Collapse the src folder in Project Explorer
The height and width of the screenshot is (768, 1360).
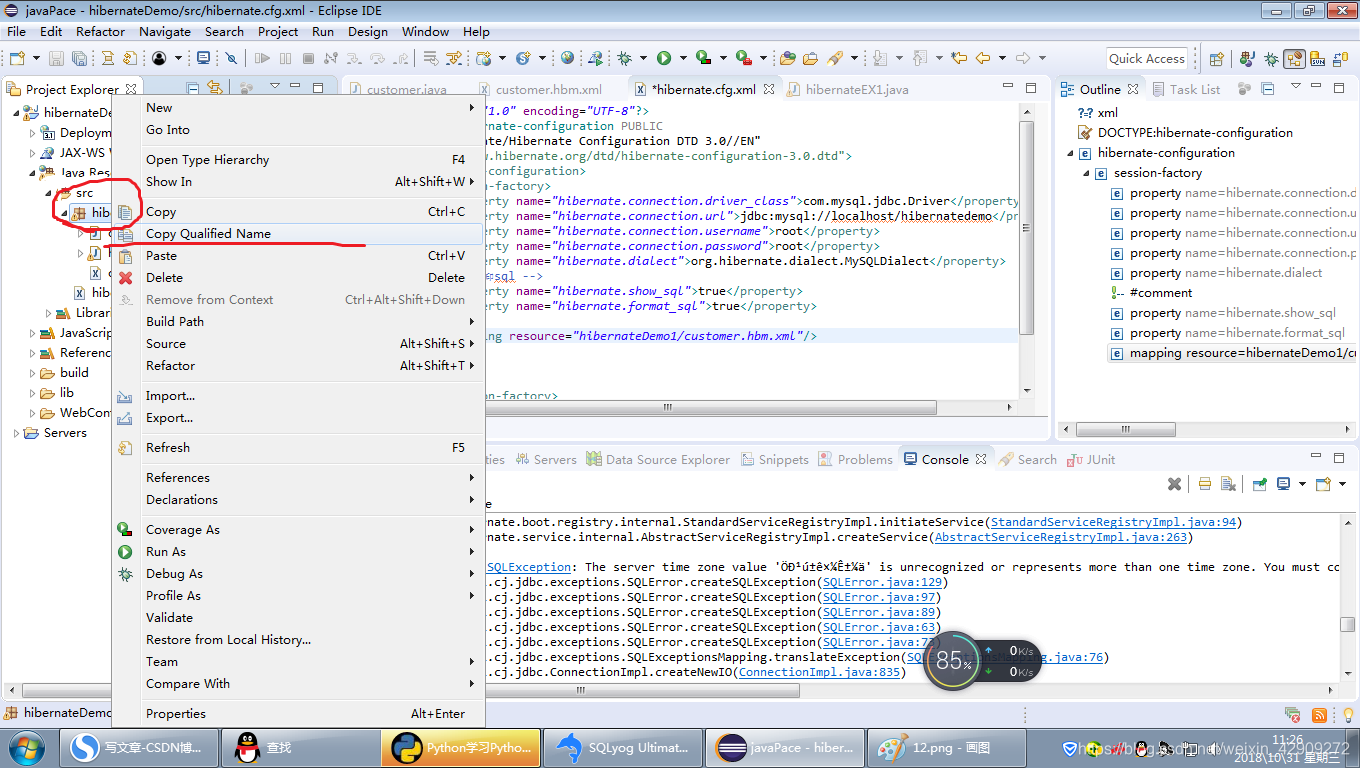(x=46, y=193)
